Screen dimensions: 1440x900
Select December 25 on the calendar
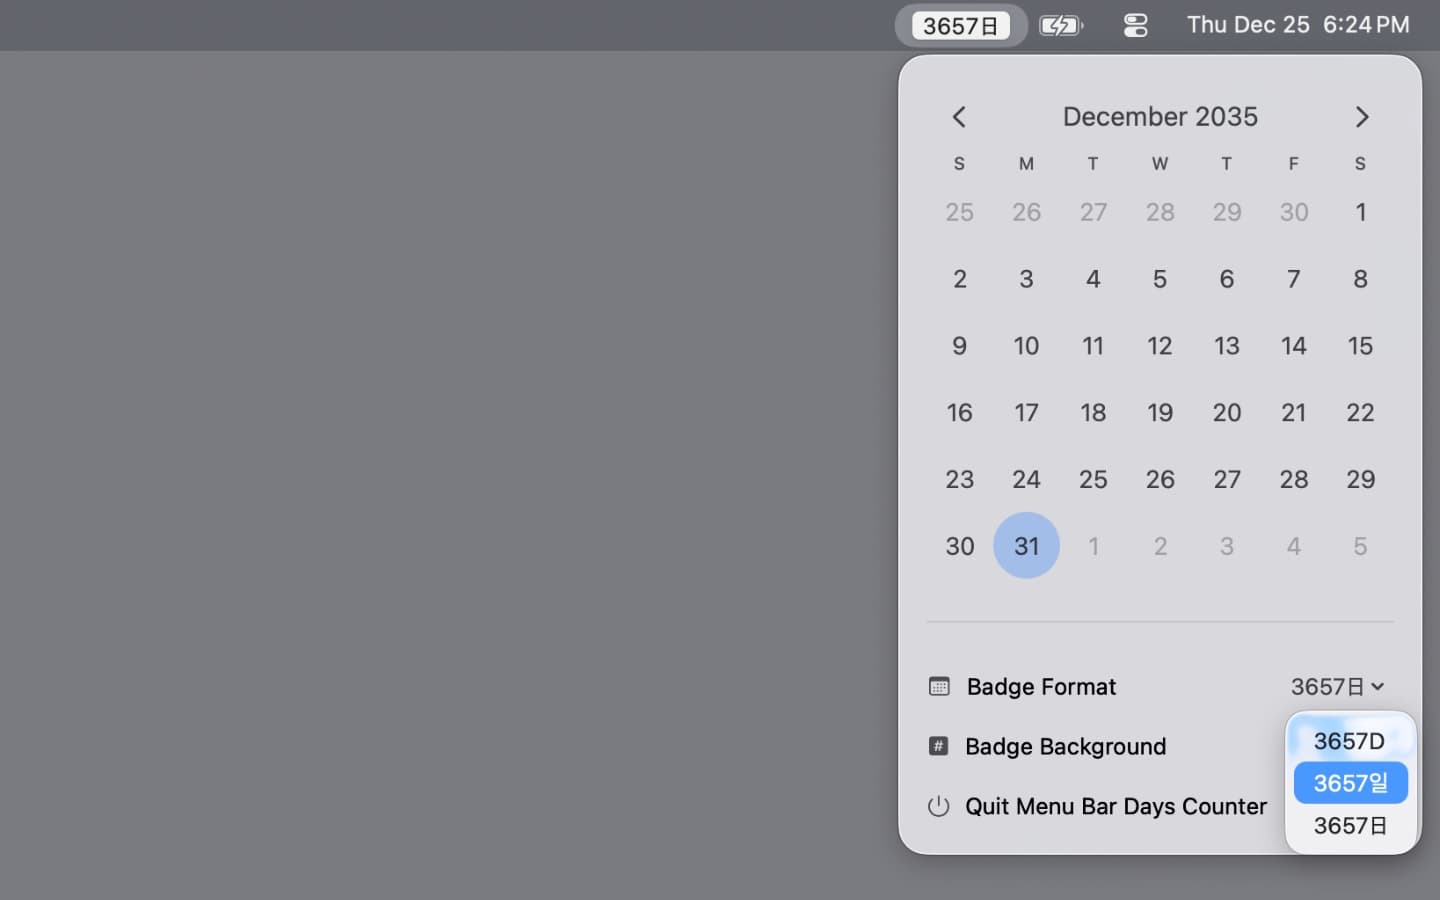(x=1093, y=479)
